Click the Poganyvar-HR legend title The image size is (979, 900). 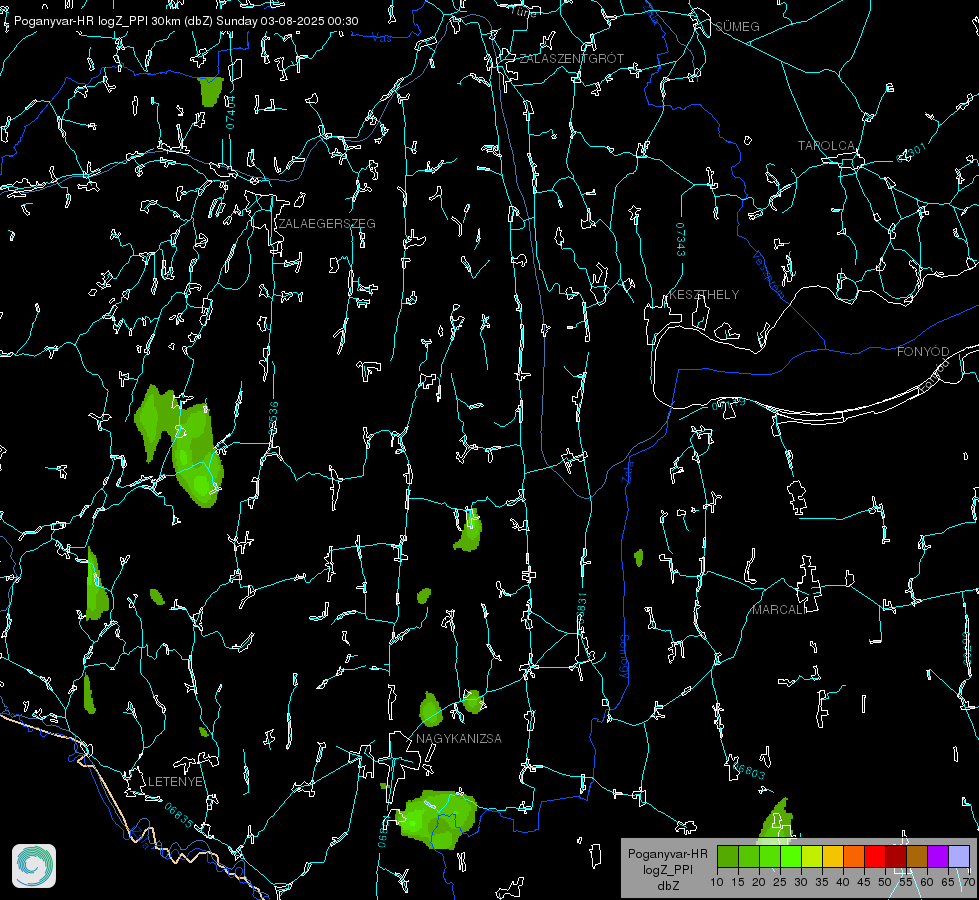(667, 853)
